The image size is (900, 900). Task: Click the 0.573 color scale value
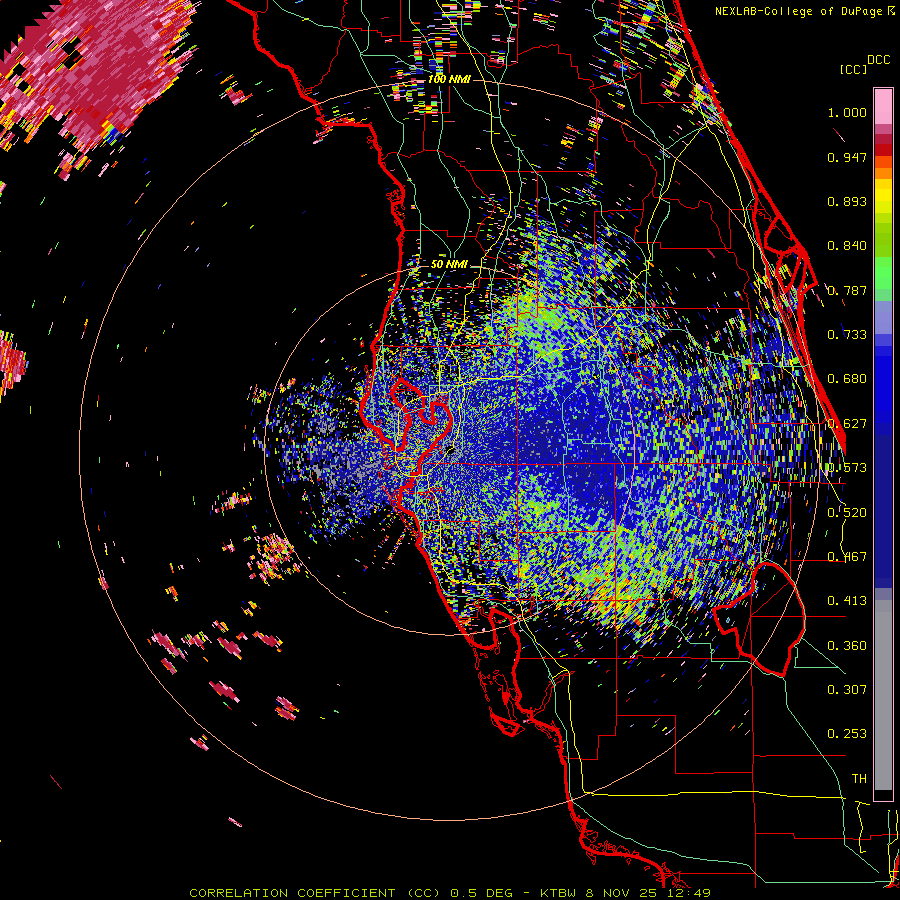tap(847, 468)
